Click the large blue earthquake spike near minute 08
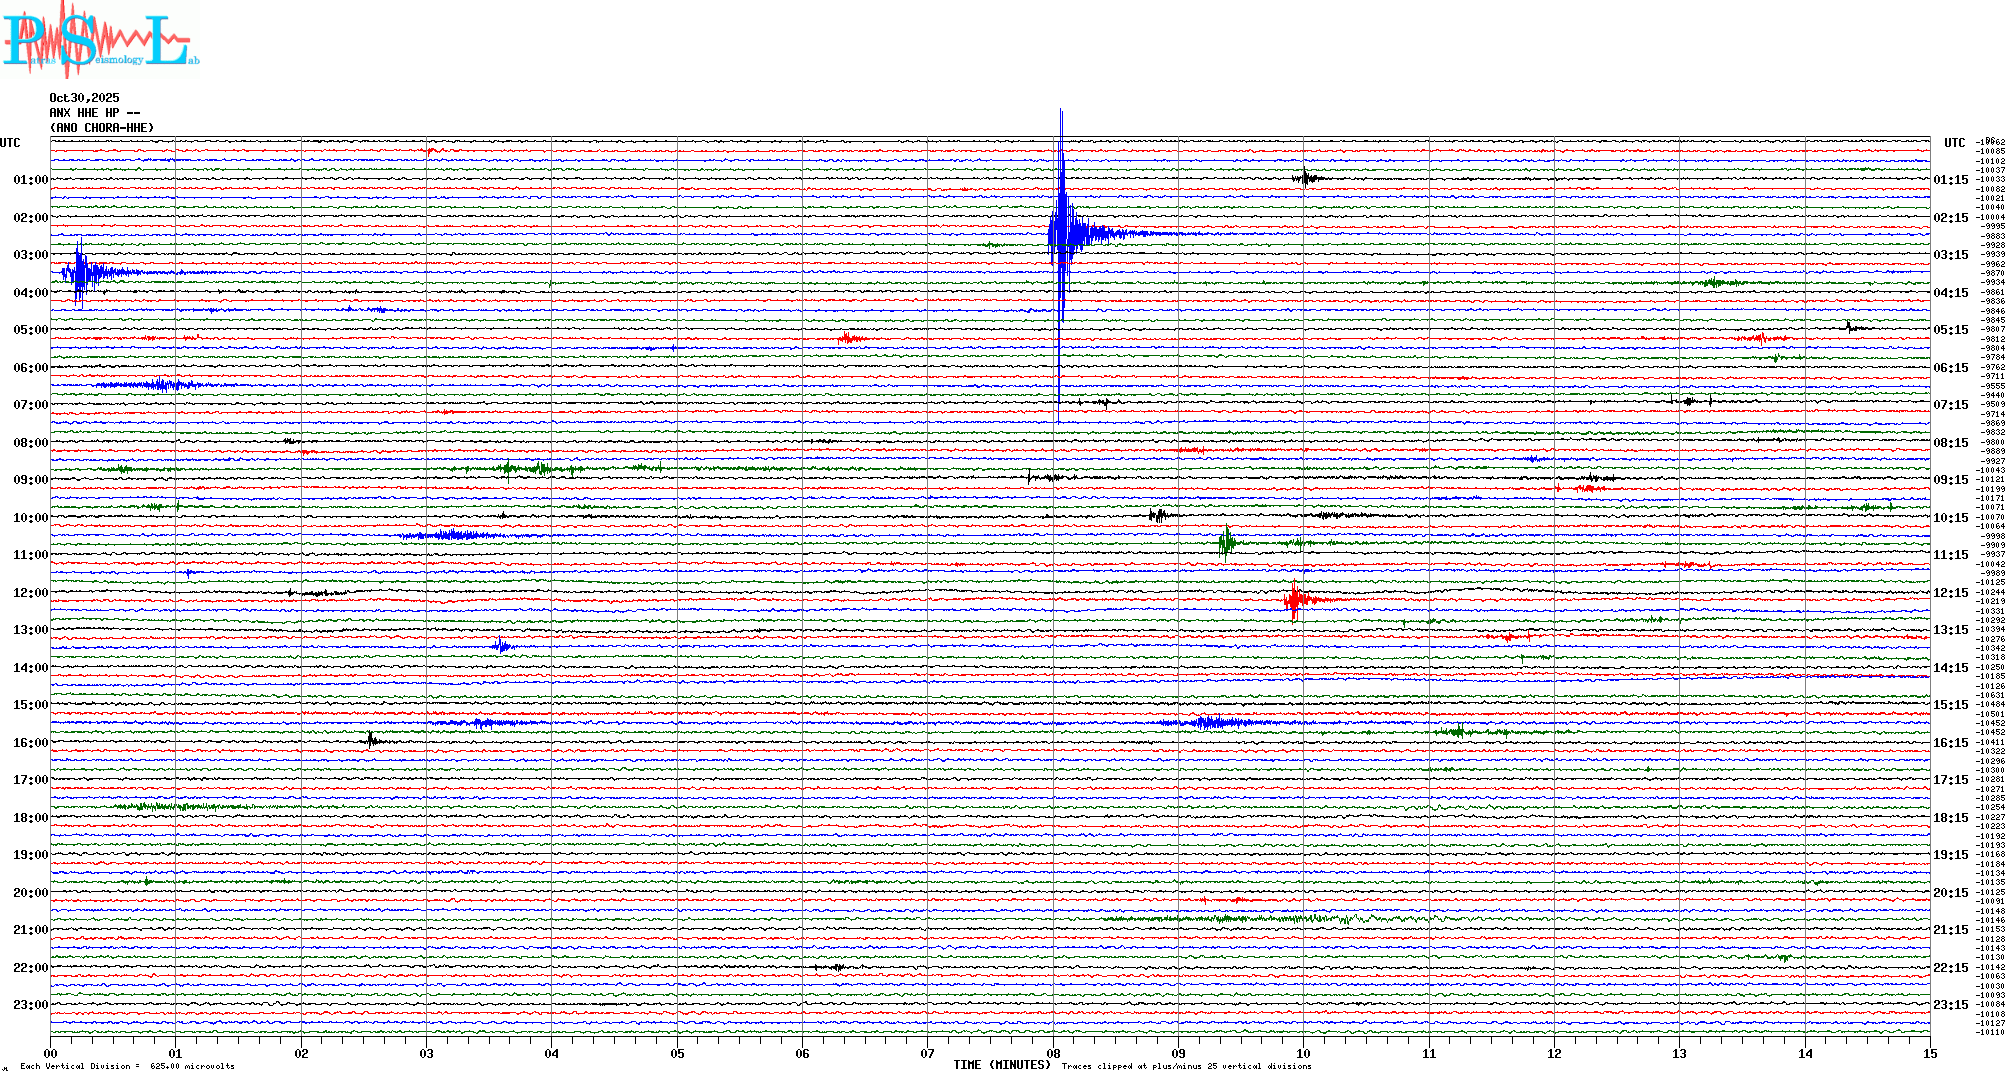This screenshot has height=1080, width=2010. click(1061, 235)
